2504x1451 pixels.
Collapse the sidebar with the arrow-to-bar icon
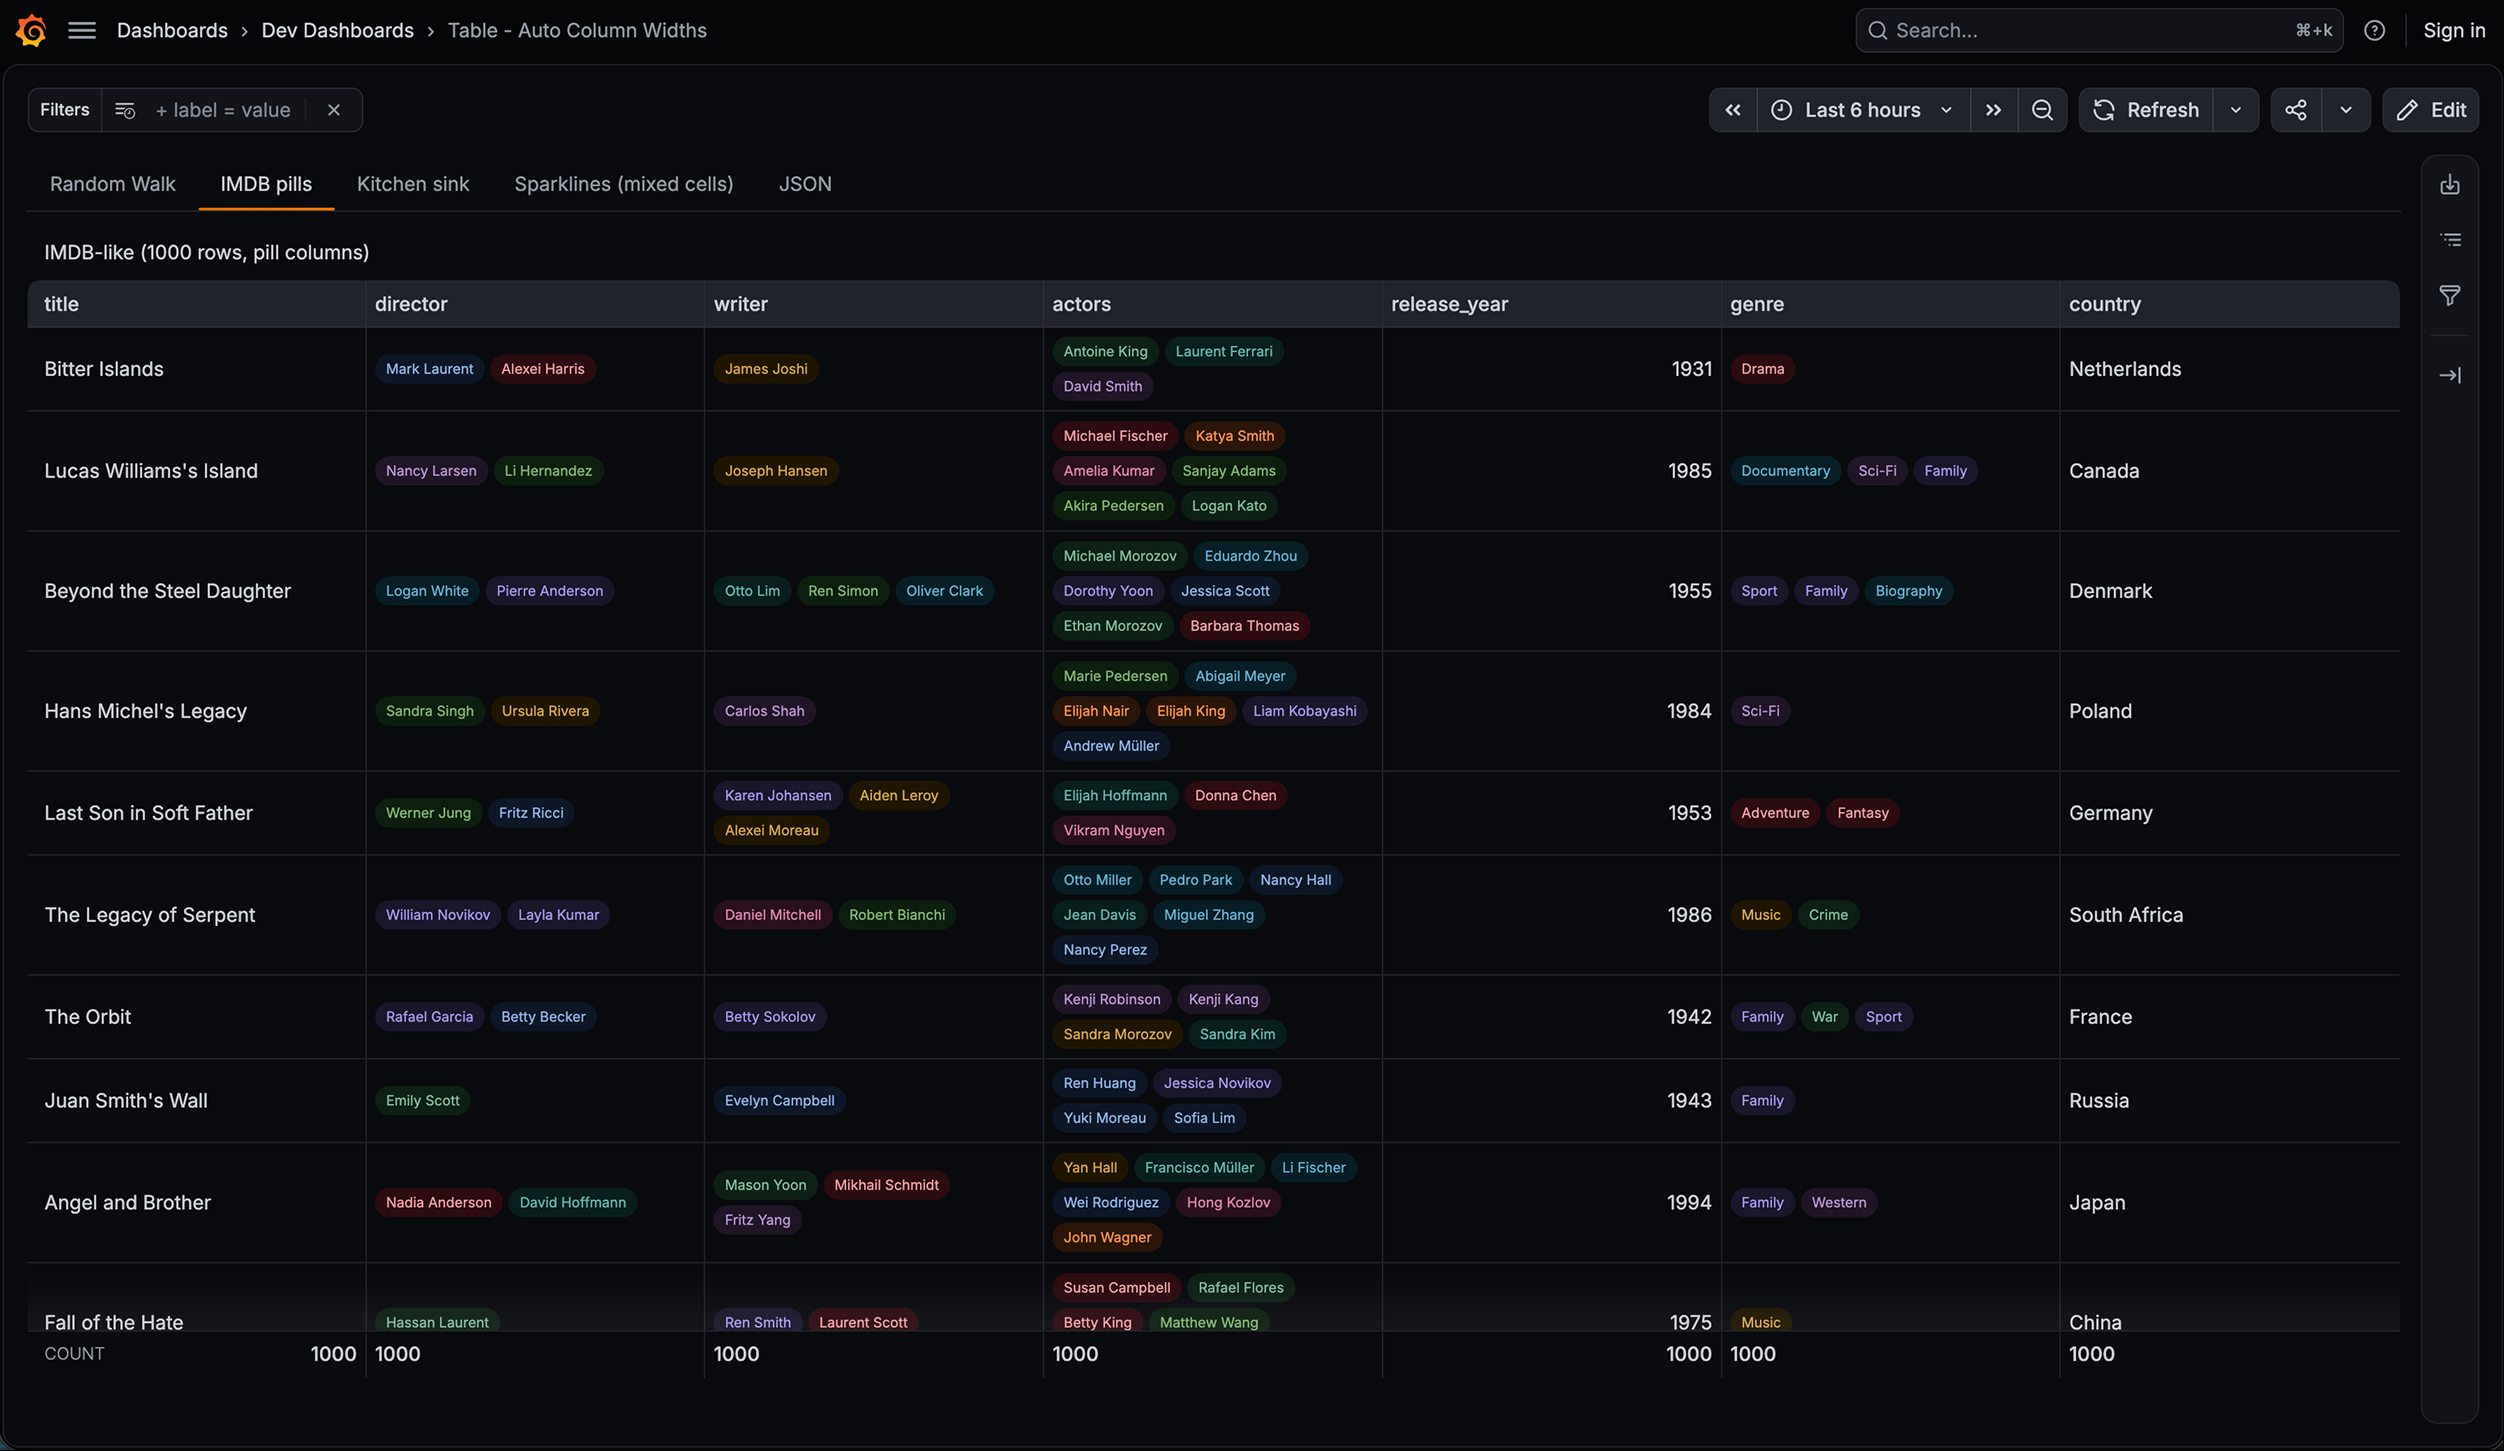pyautogui.click(x=2449, y=376)
